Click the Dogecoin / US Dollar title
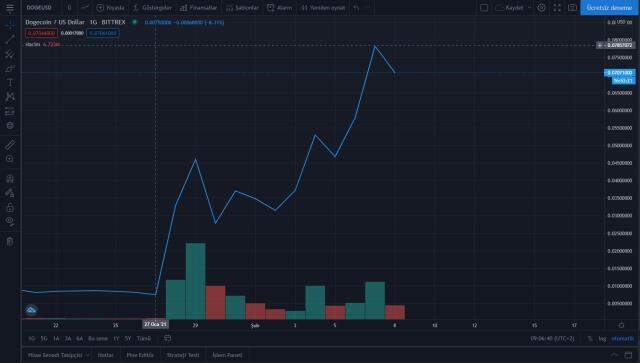Viewport: 640px width, 363px height. [55, 22]
